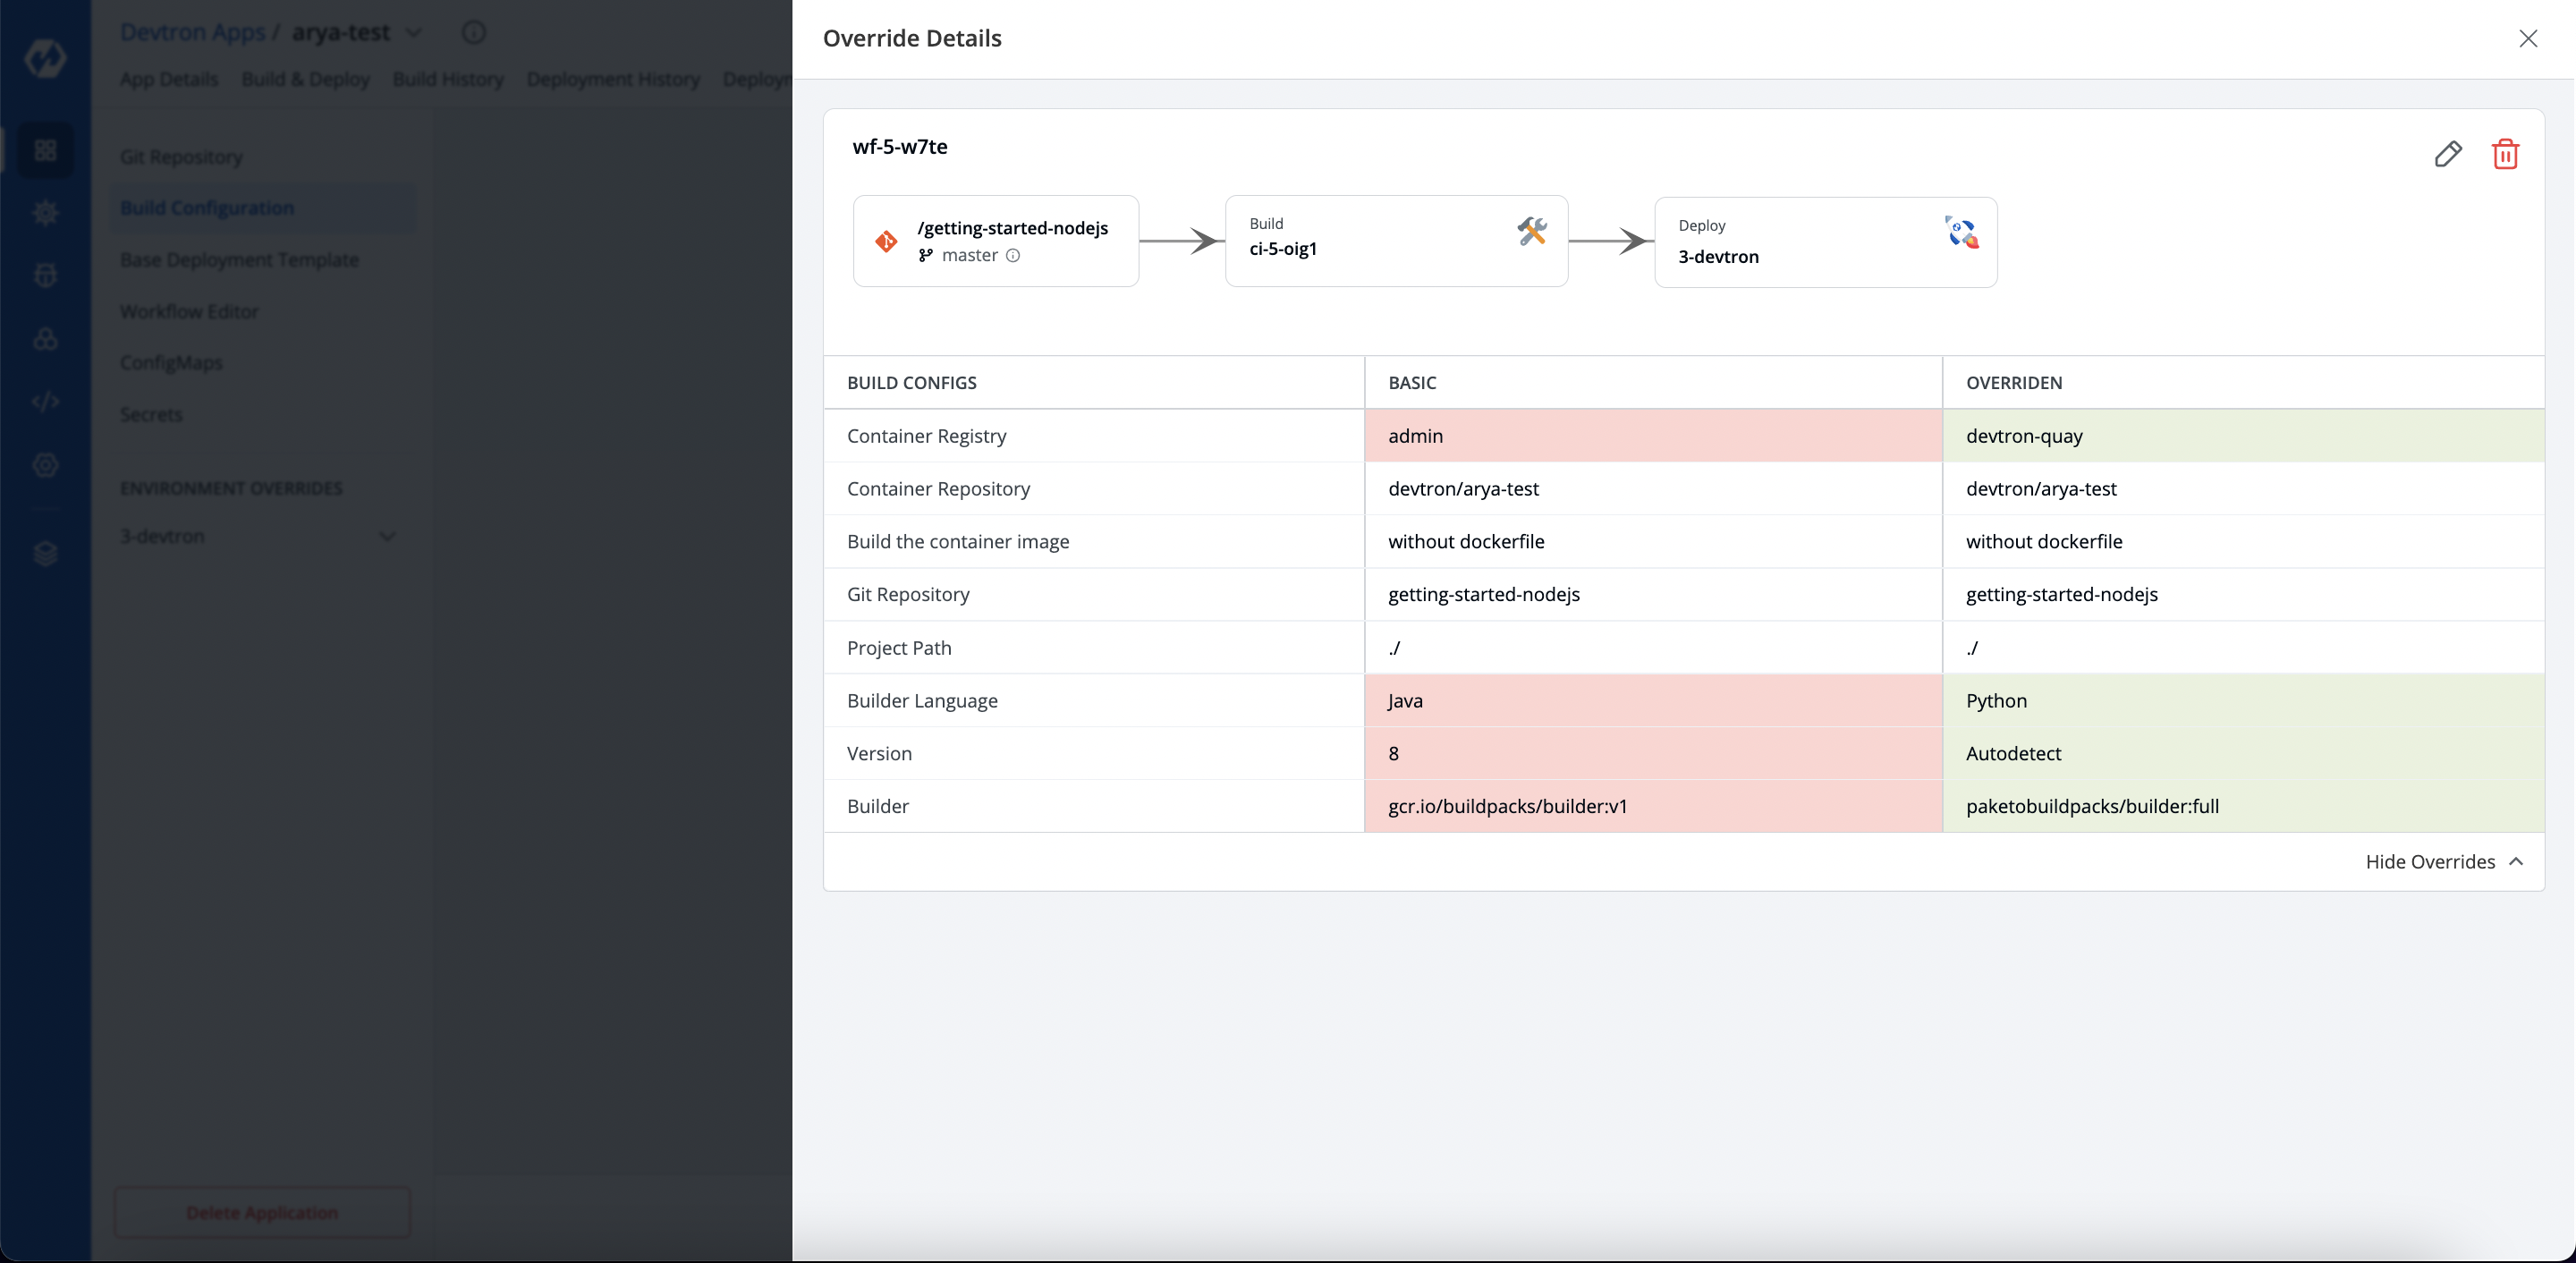Image resolution: width=2576 pixels, height=1263 pixels.
Task: Click overridden builder paketobuildpacks/builder:full
Action: click(x=2092, y=806)
